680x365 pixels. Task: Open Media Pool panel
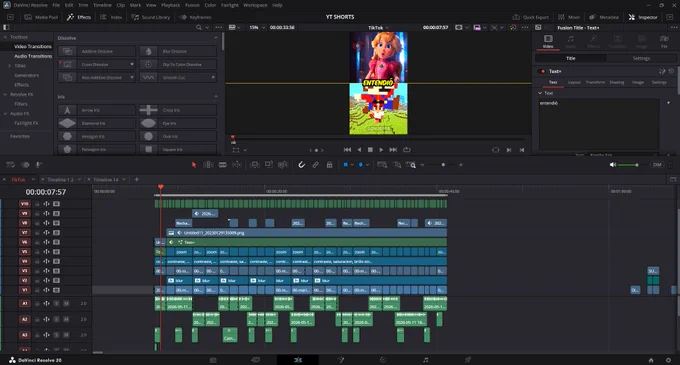coord(41,17)
